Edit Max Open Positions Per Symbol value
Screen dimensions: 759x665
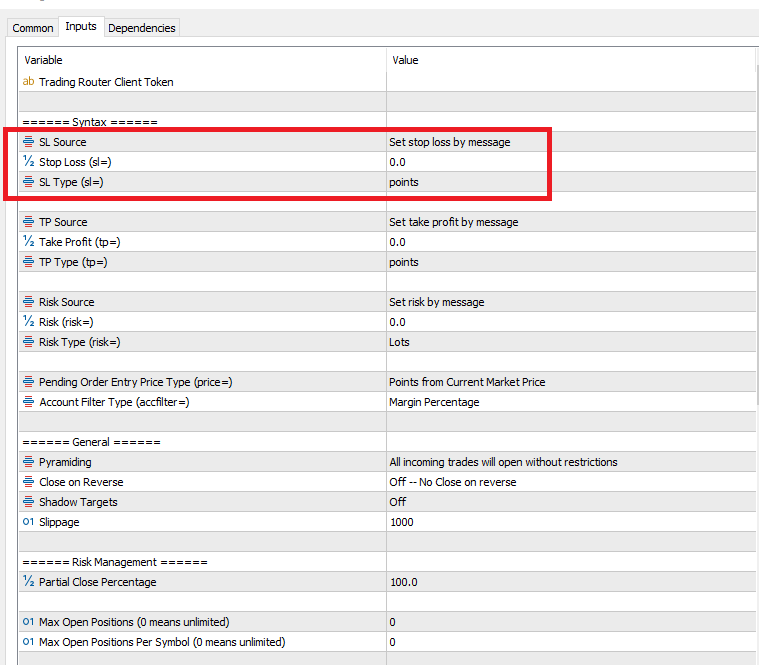click(x=571, y=642)
